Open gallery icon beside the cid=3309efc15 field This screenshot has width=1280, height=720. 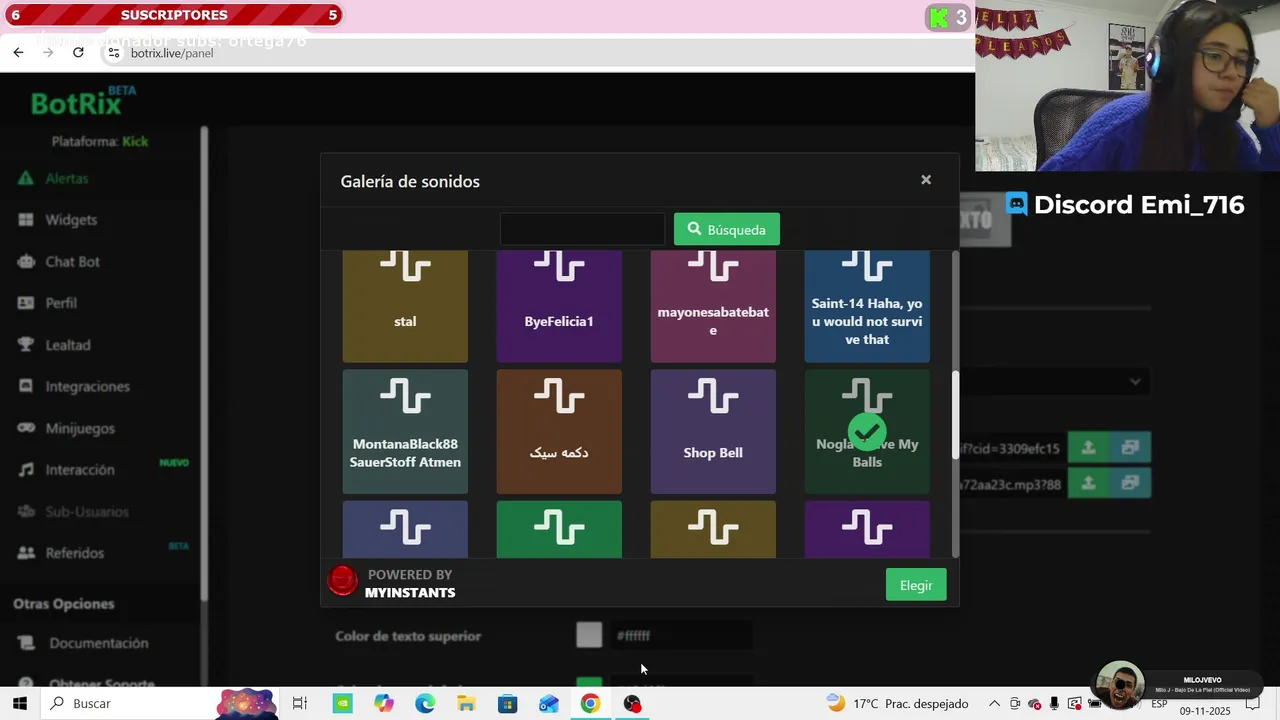1130,448
